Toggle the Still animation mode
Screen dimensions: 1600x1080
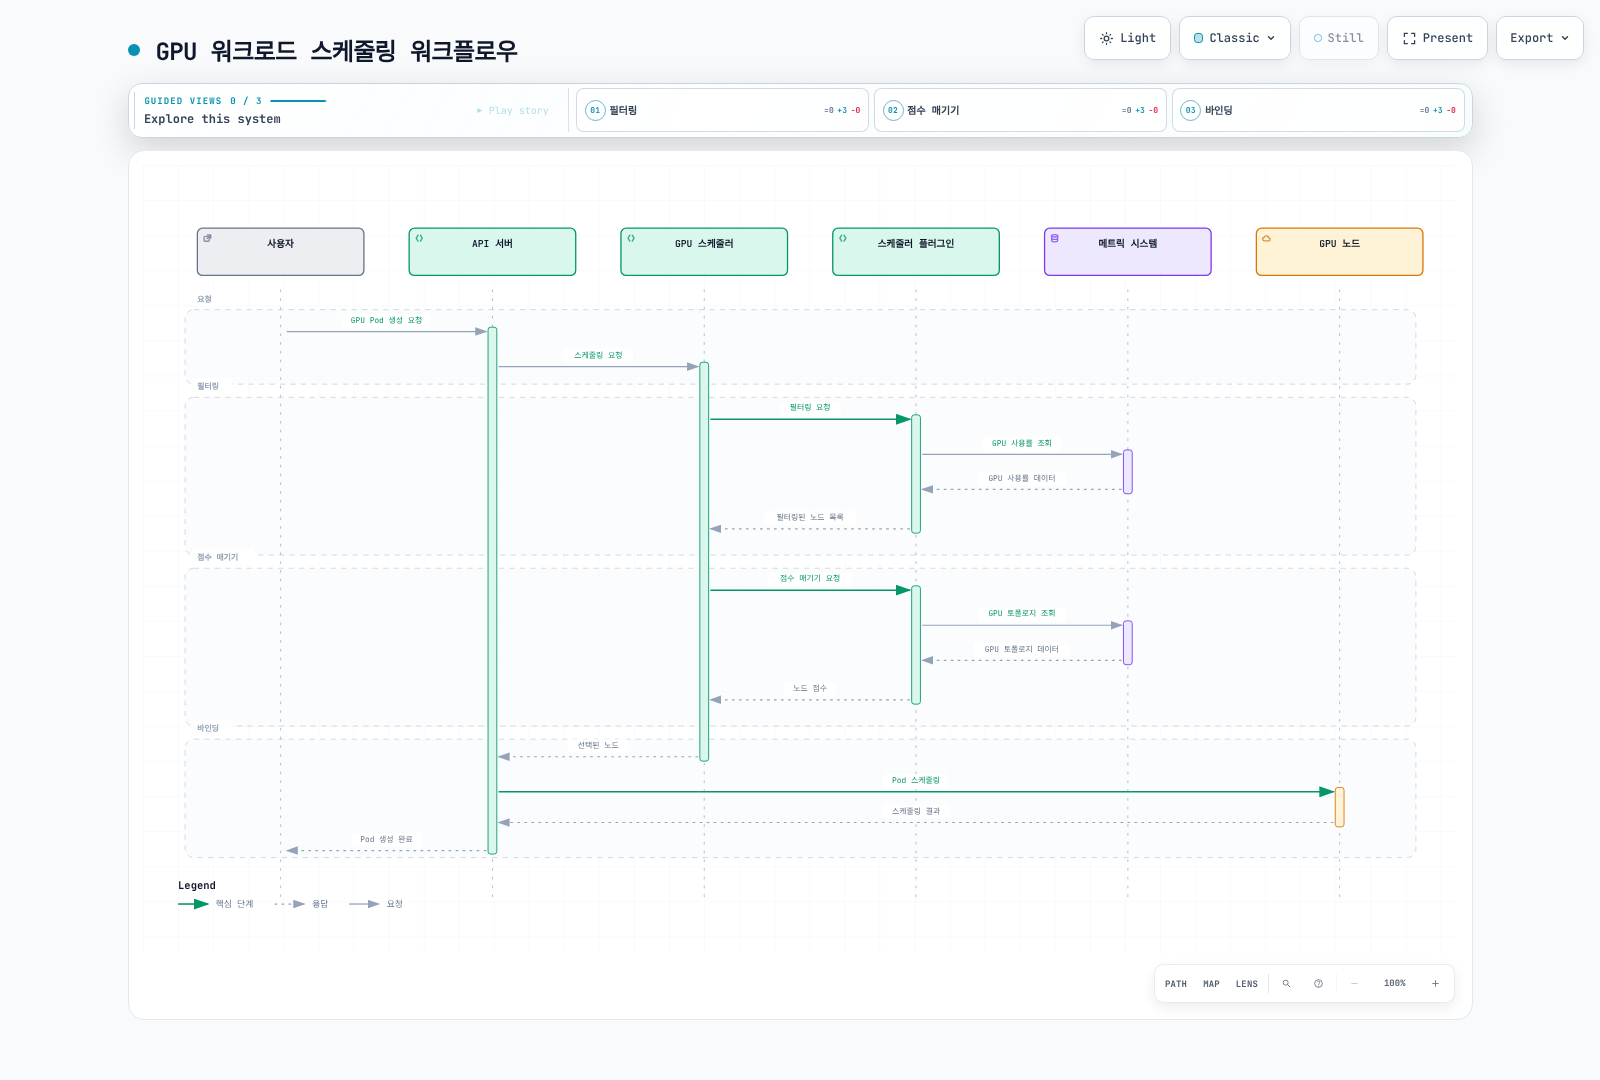(1338, 38)
